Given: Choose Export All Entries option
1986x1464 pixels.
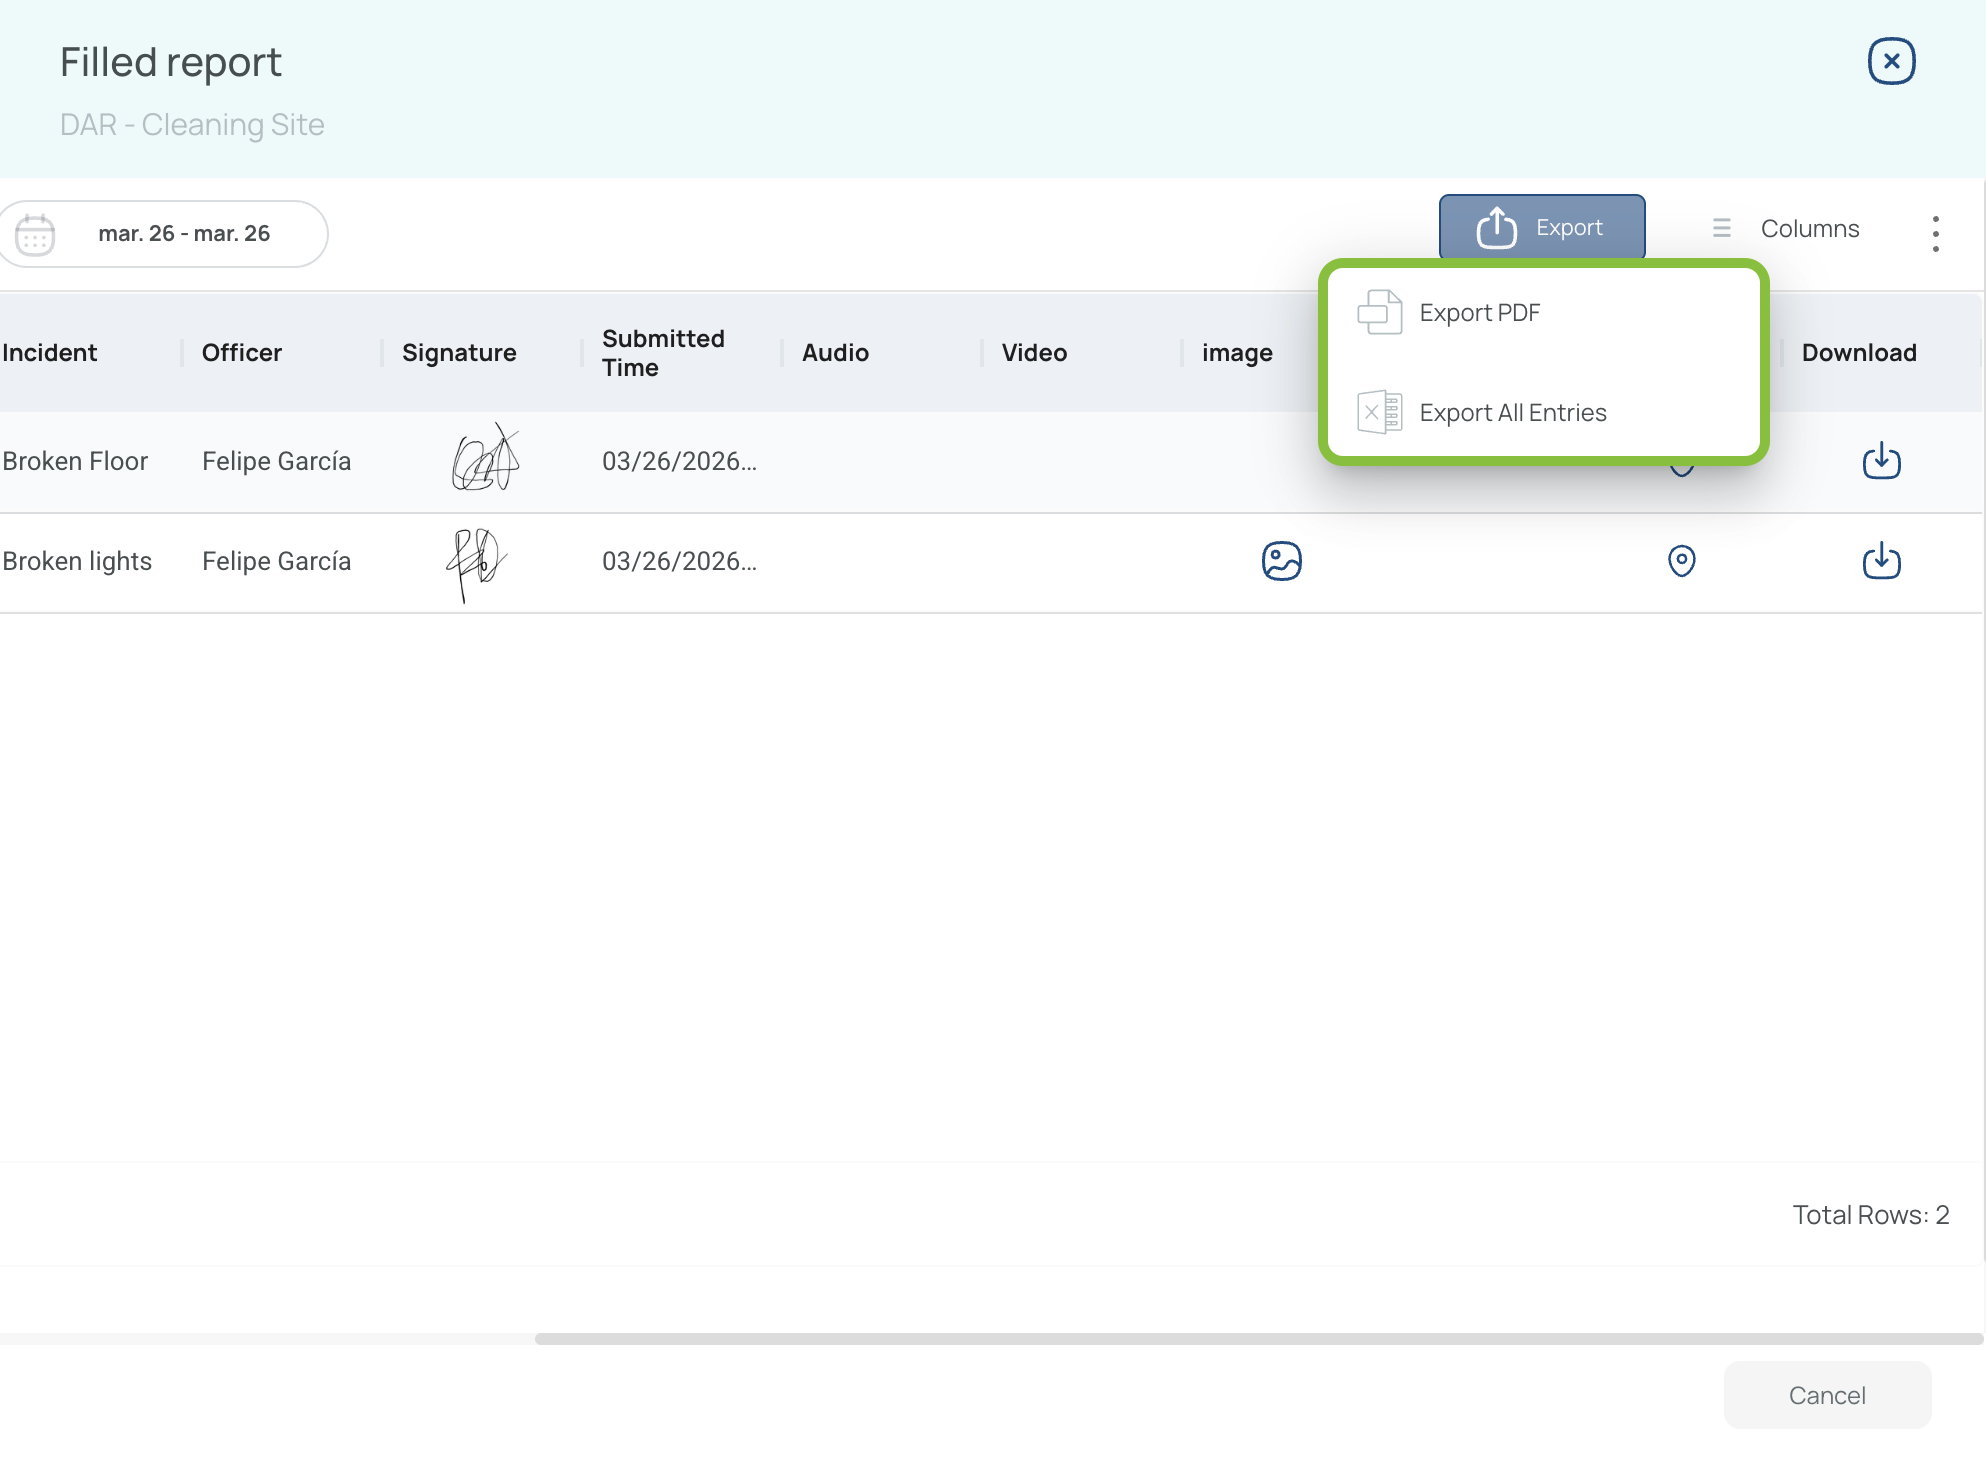Looking at the screenshot, I should tap(1512, 413).
